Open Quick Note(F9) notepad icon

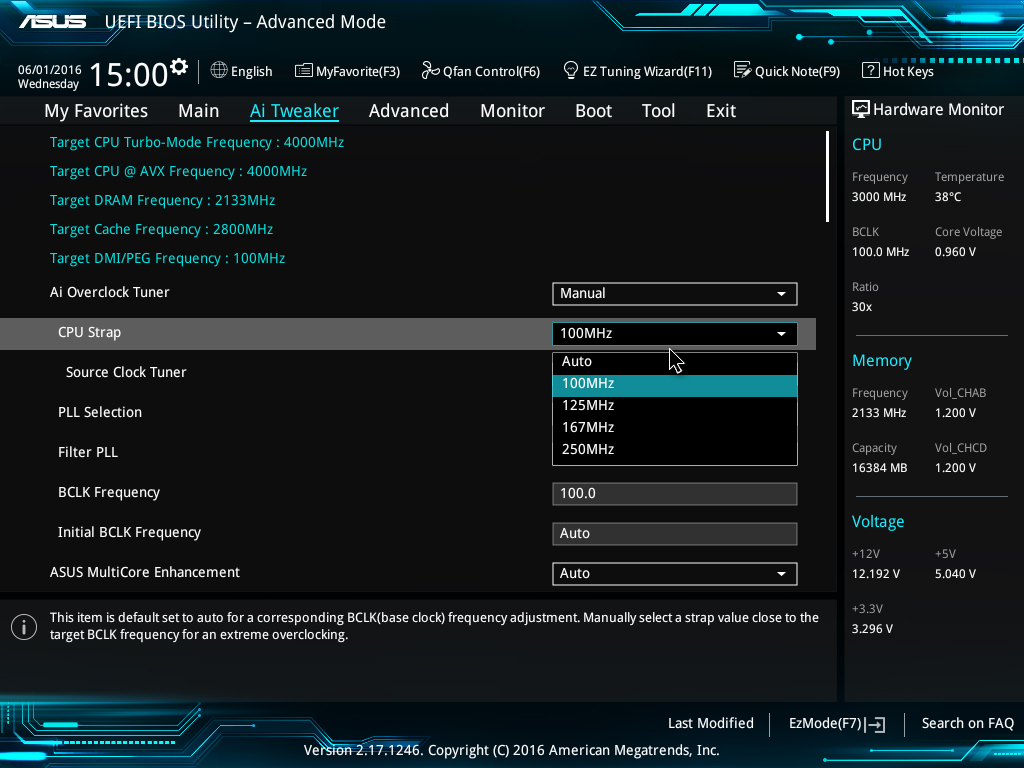point(742,71)
